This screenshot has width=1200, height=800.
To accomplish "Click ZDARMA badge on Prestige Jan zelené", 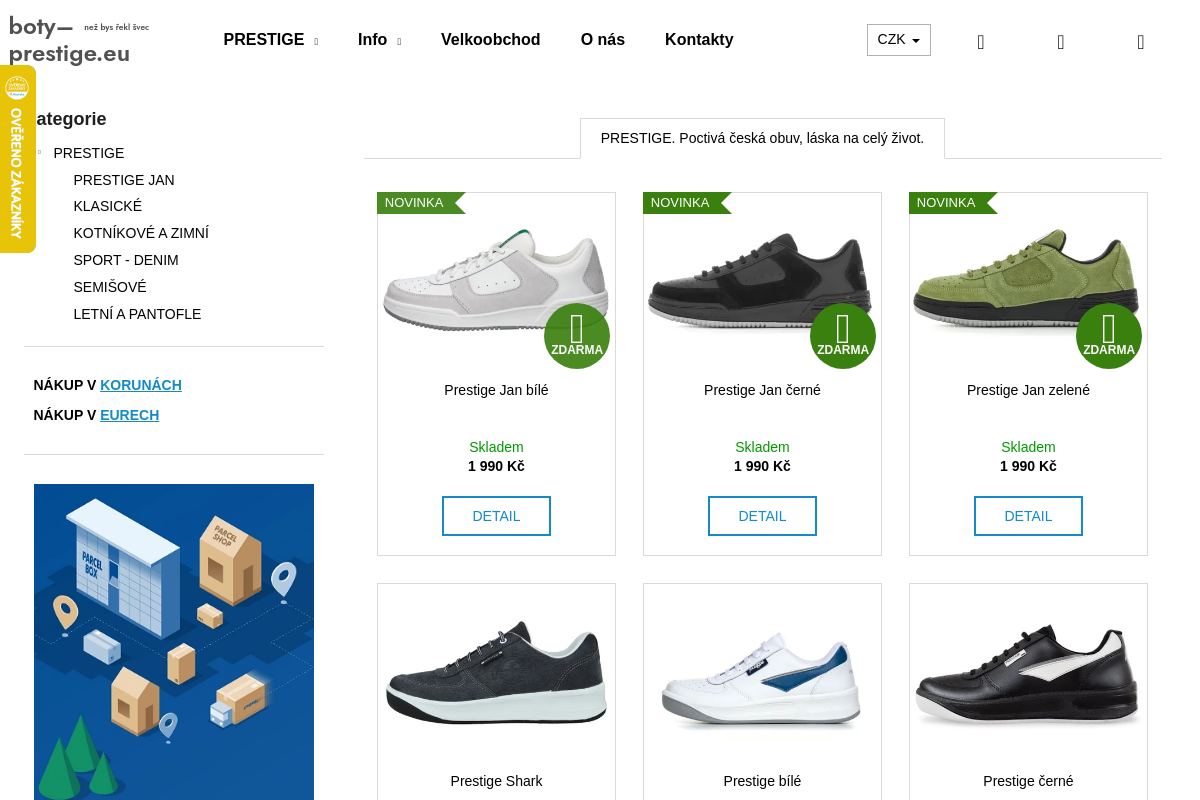I will (x=1109, y=336).
